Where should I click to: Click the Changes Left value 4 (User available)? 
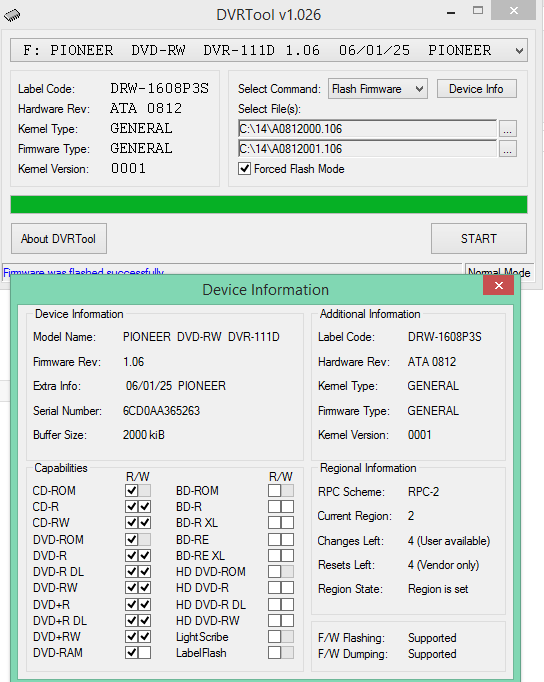[x=449, y=541]
